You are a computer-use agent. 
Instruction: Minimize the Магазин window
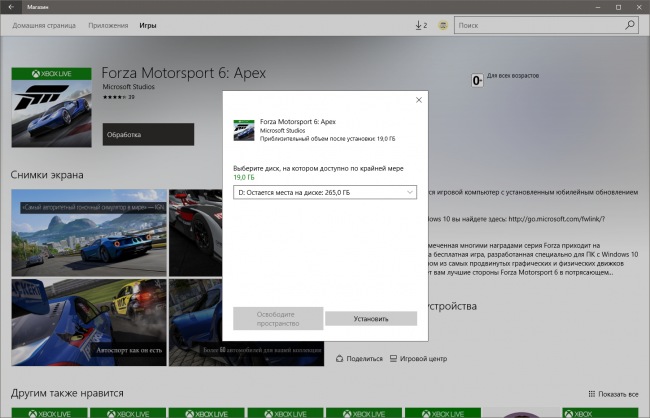click(x=598, y=7)
